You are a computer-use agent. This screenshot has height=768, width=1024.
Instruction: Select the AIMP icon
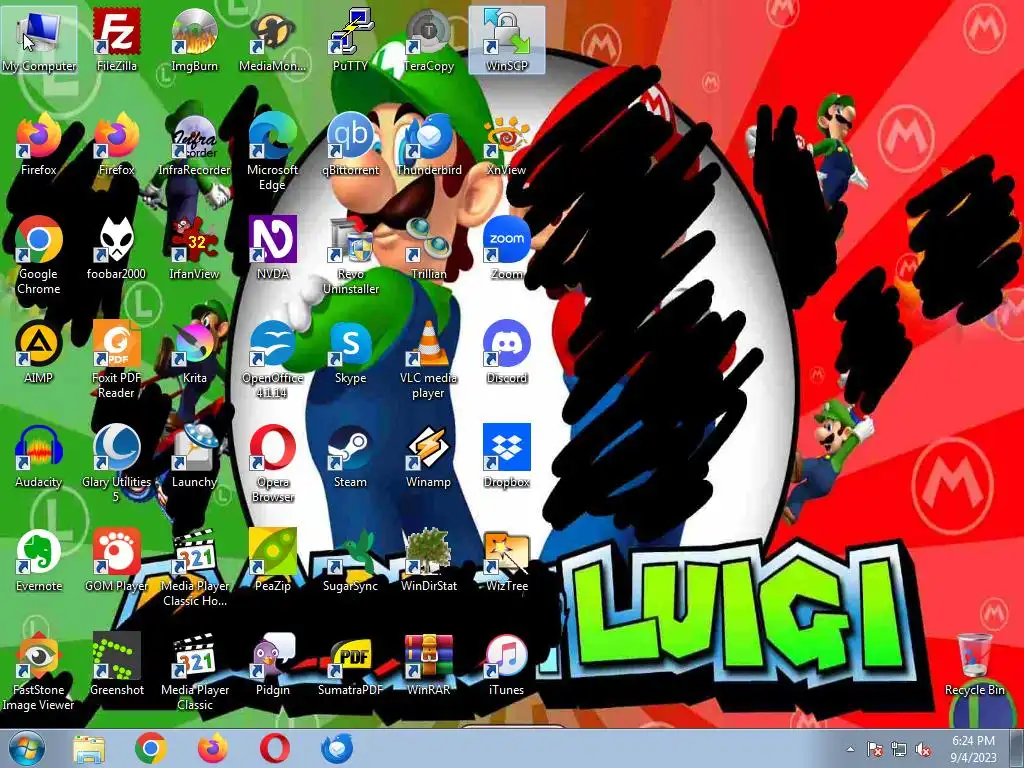(39, 353)
